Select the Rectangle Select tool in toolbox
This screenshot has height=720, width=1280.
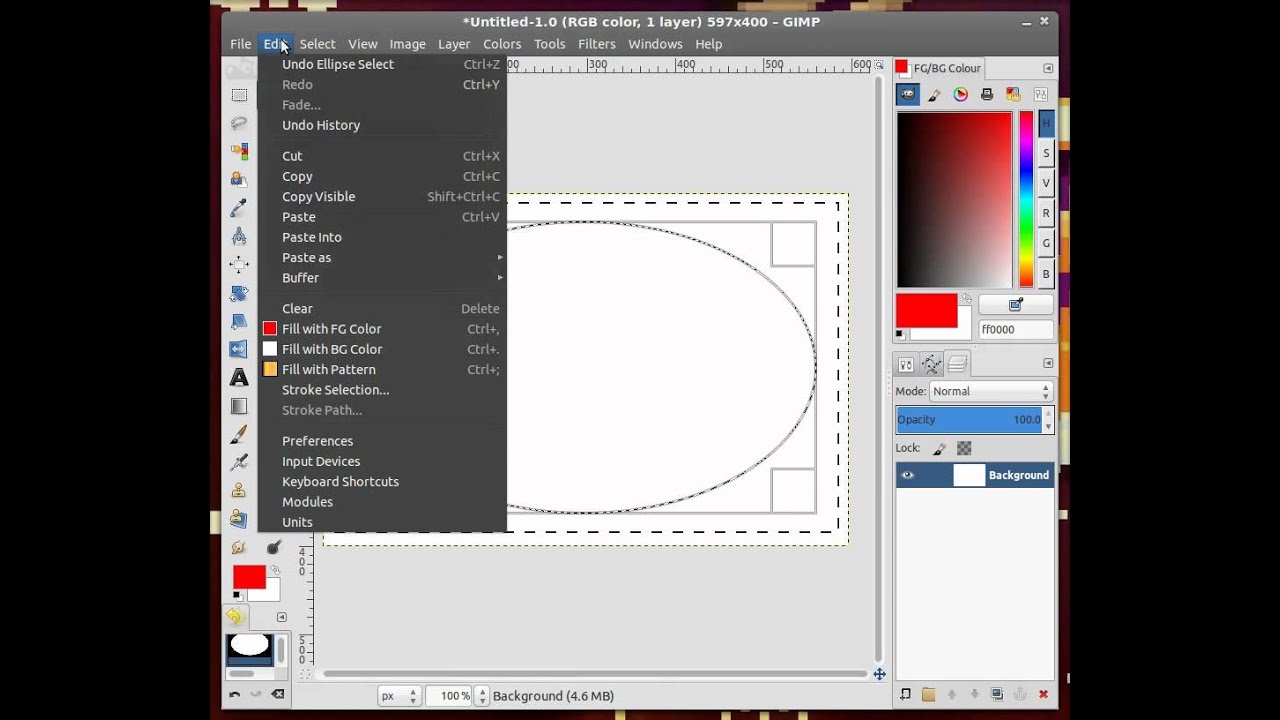pyautogui.click(x=239, y=95)
